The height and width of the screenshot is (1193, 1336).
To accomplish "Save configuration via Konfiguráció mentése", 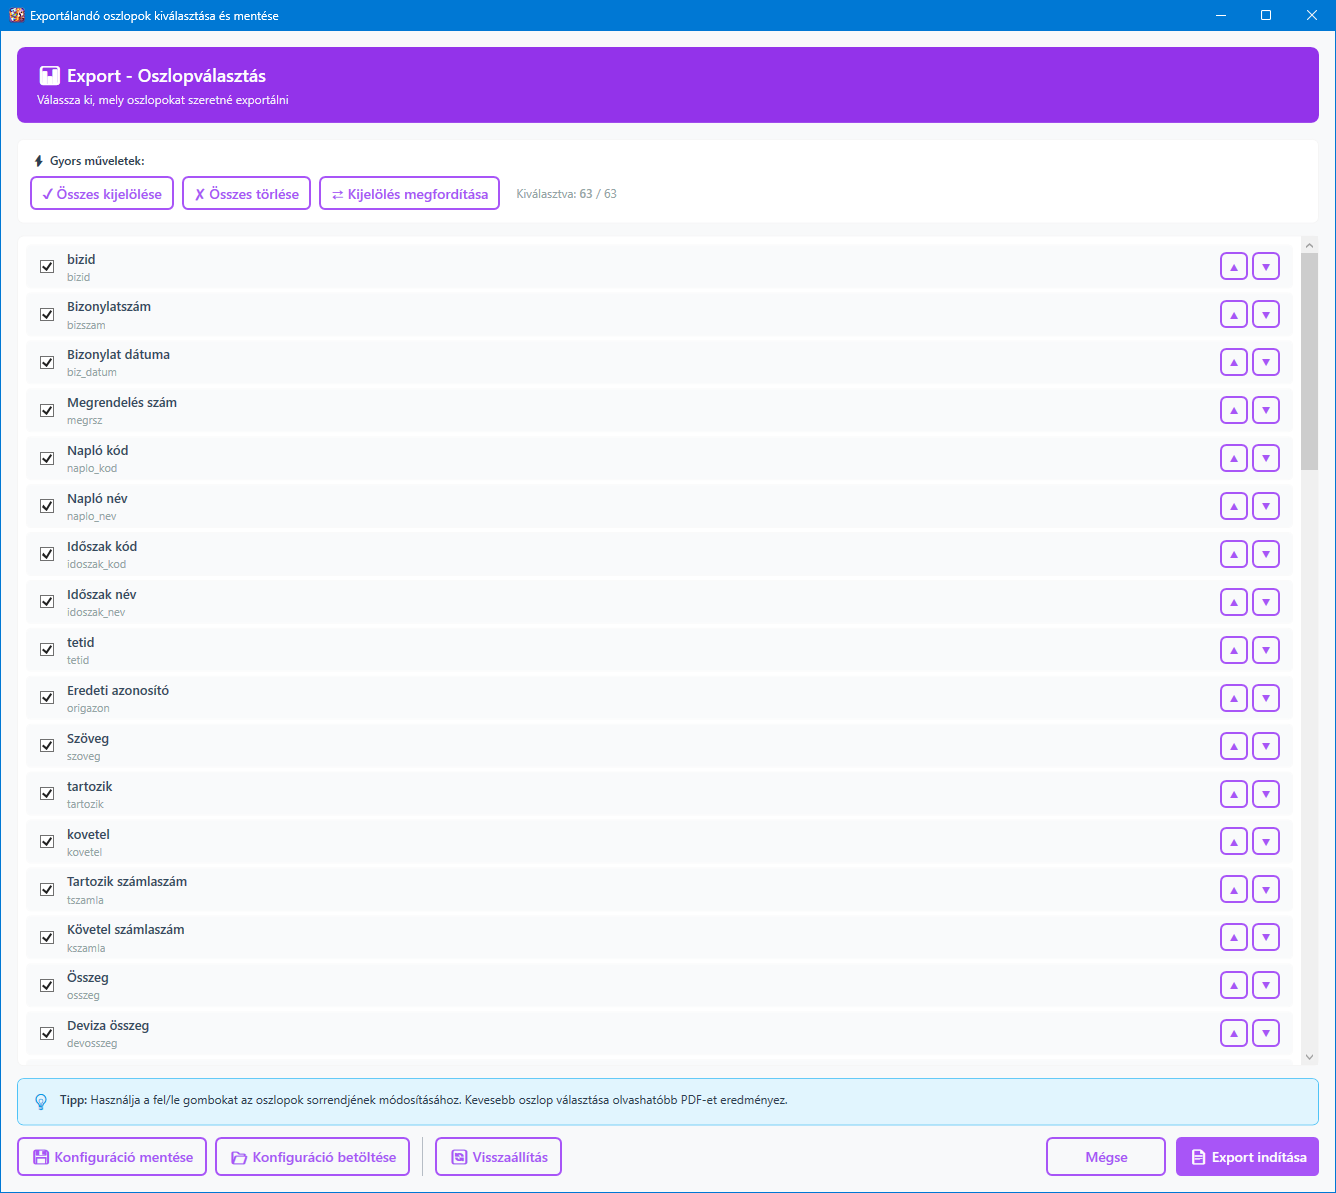I will pyautogui.click(x=112, y=1157).
